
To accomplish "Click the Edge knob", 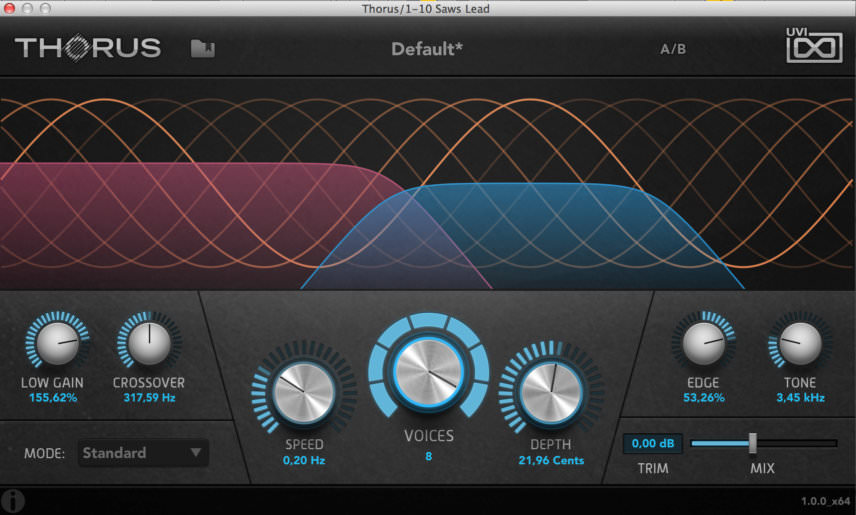I will pos(704,343).
